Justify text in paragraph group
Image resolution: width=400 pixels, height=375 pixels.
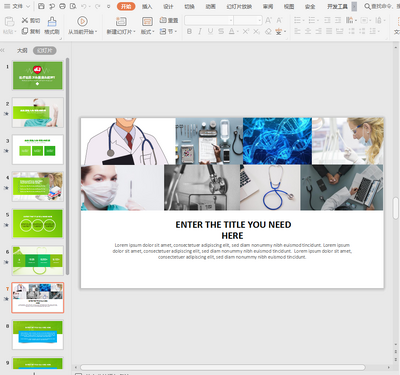[x=329, y=31]
